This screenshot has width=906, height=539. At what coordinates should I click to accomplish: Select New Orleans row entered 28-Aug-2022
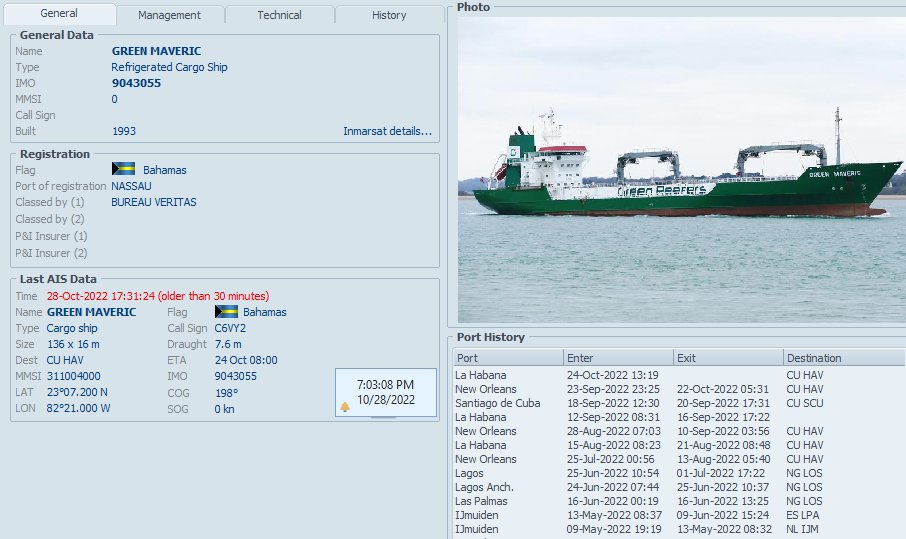coord(679,431)
